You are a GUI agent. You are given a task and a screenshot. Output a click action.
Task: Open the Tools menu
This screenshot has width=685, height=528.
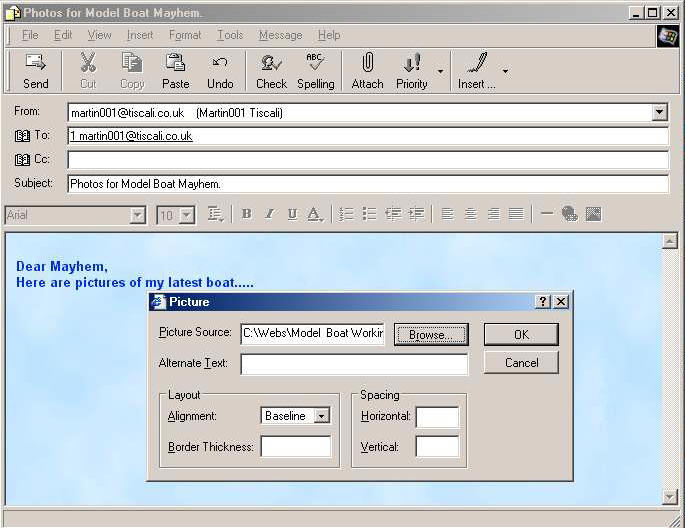(230, 35)
